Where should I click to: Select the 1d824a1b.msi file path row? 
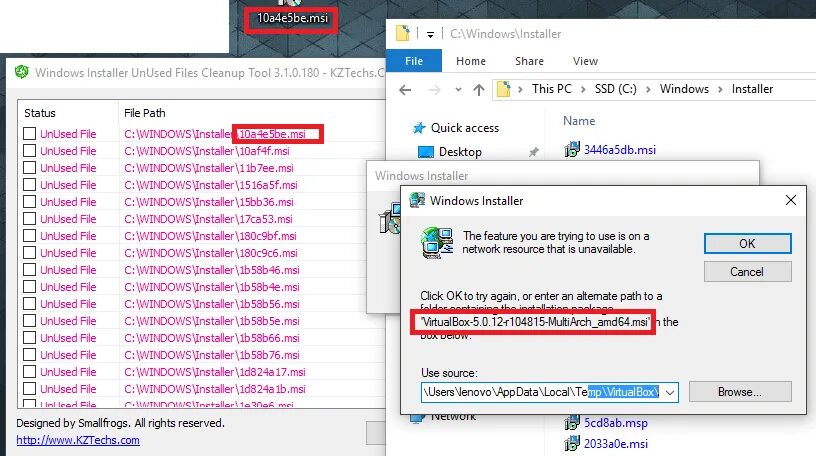215,389
